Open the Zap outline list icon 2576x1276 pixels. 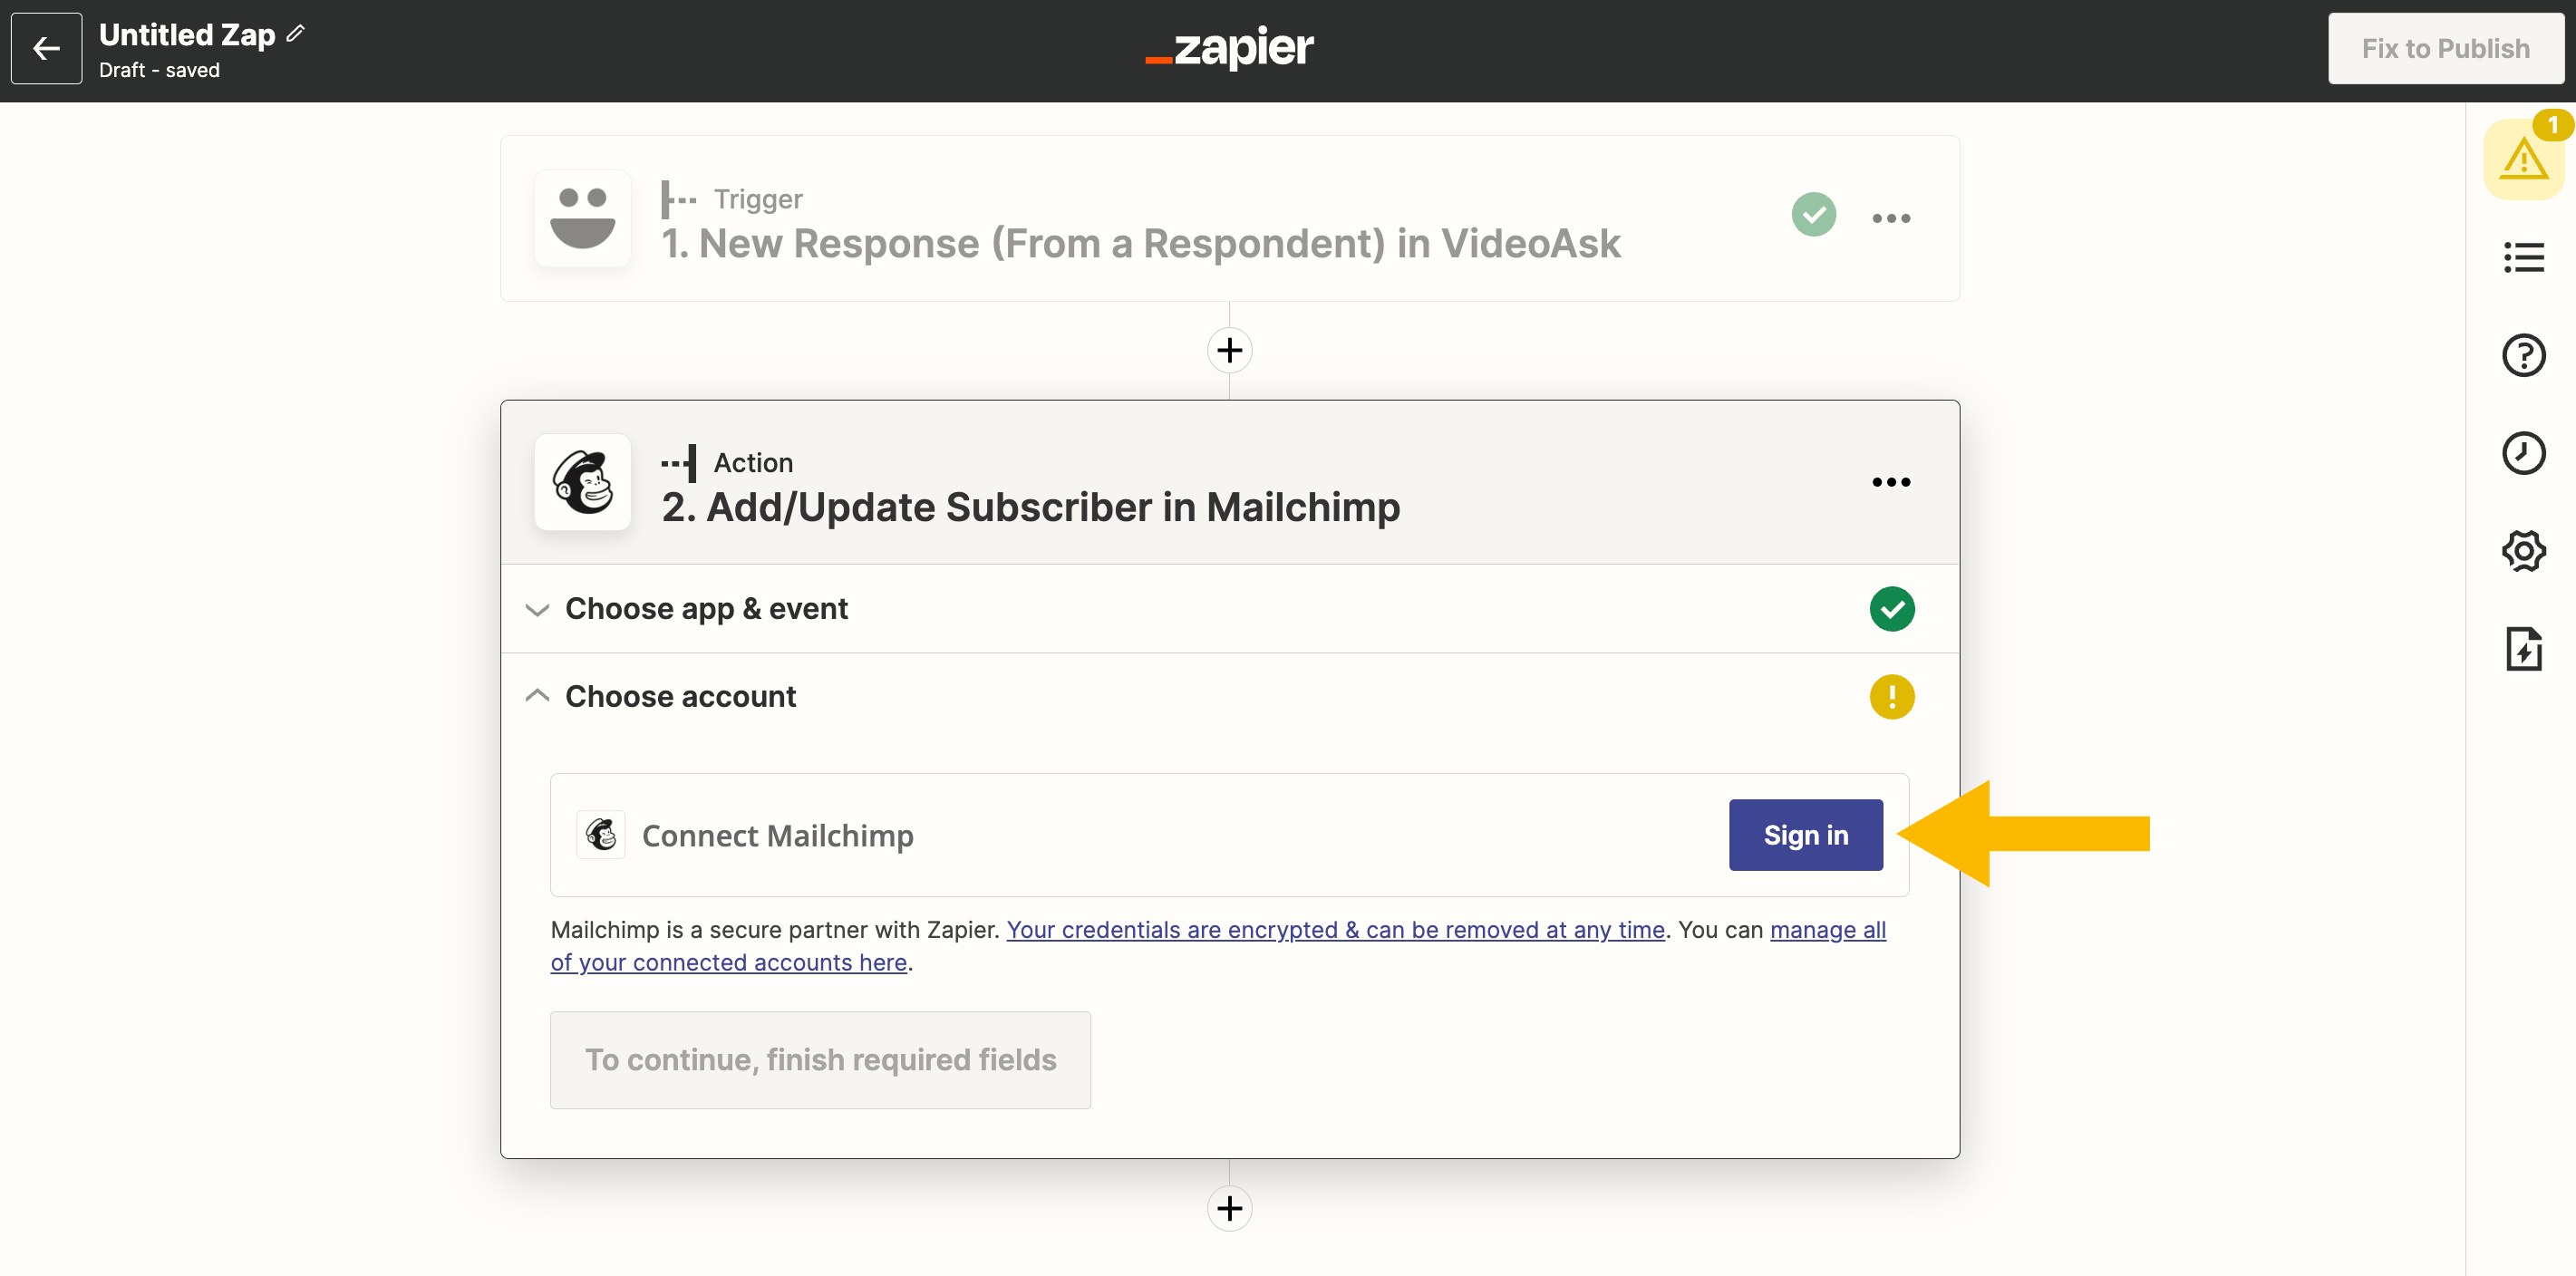coord(2524,257)
